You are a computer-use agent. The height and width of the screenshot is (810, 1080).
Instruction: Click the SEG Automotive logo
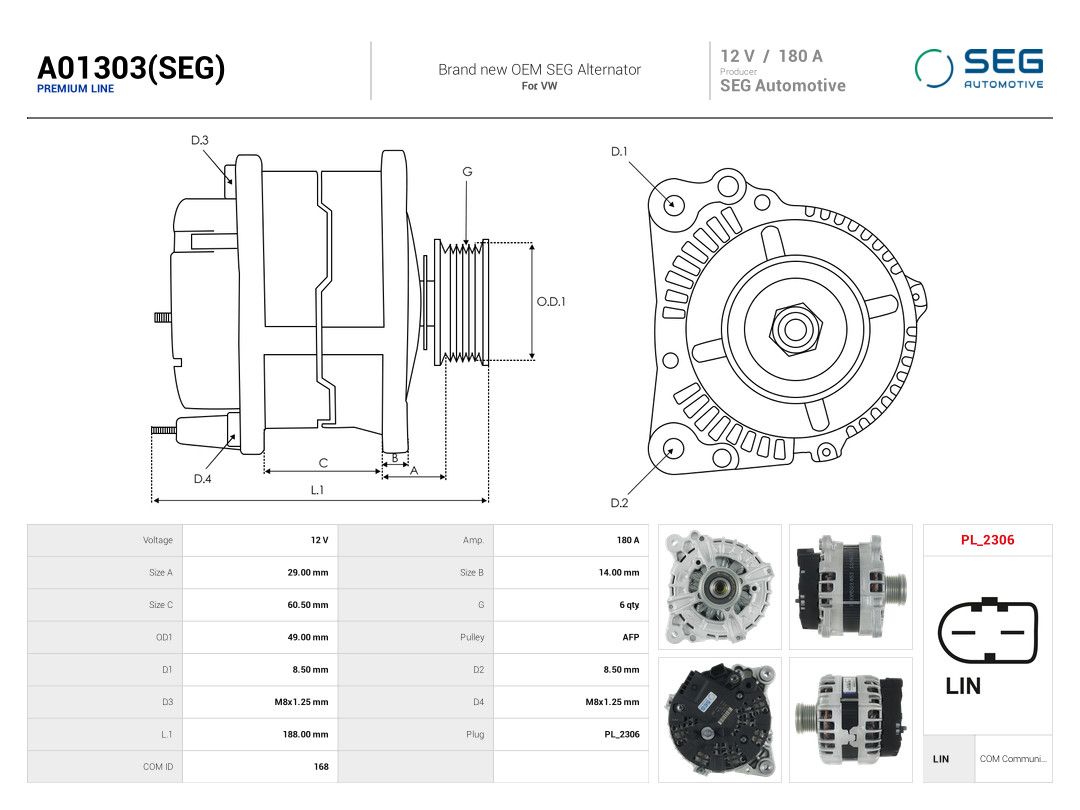pyautogui.click(x=979, y=69)
